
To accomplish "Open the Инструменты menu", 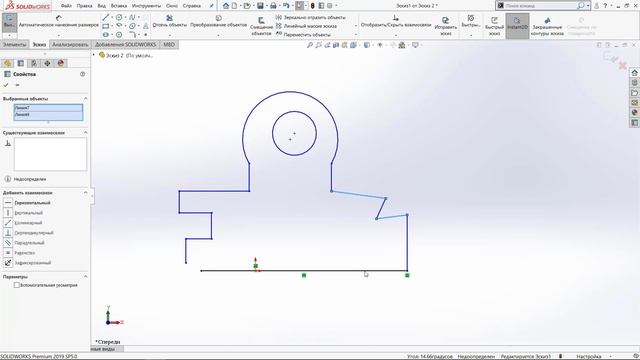I will coord(147,6).
